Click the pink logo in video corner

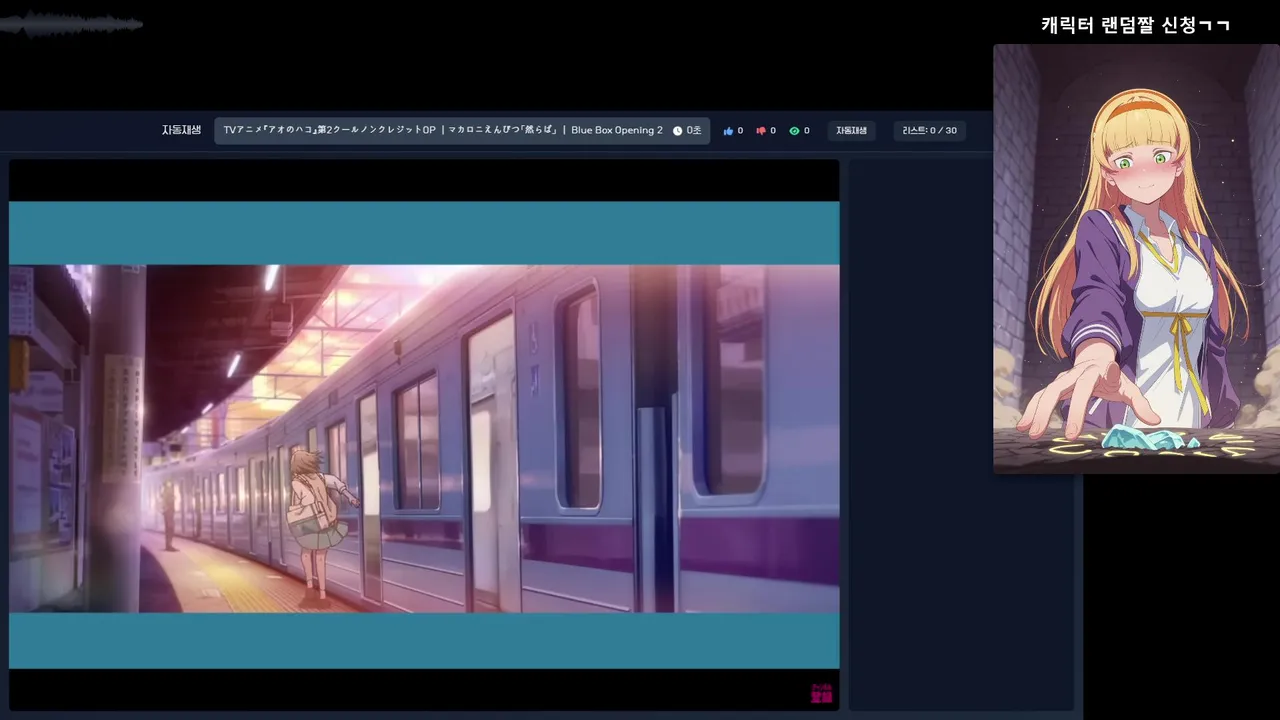click(x=821, y=693)
